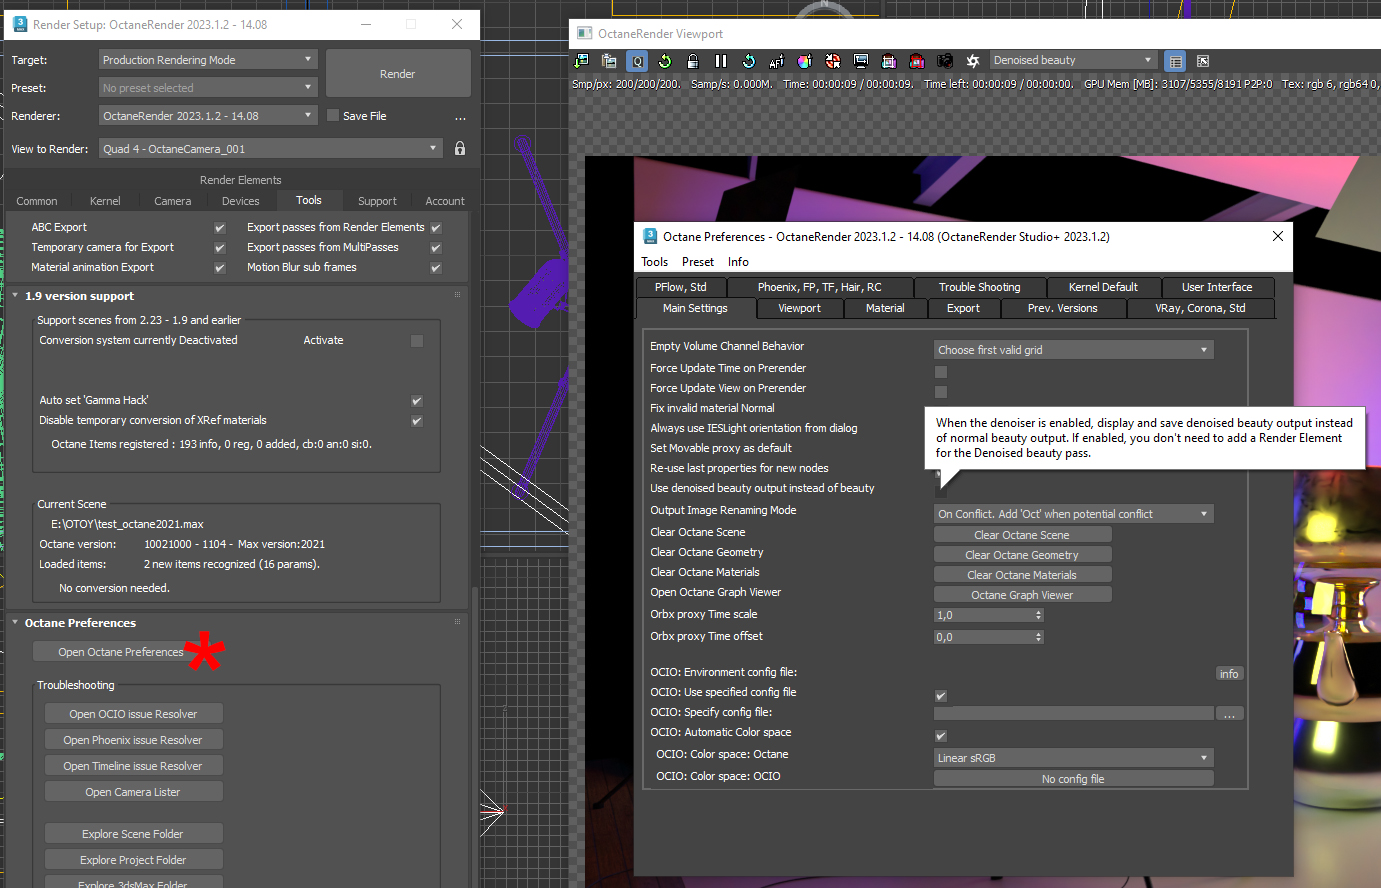This screenshot has height=888, width=1381.
Task: Toggle the lock icon beside View to Render
Action: [460, 148]
